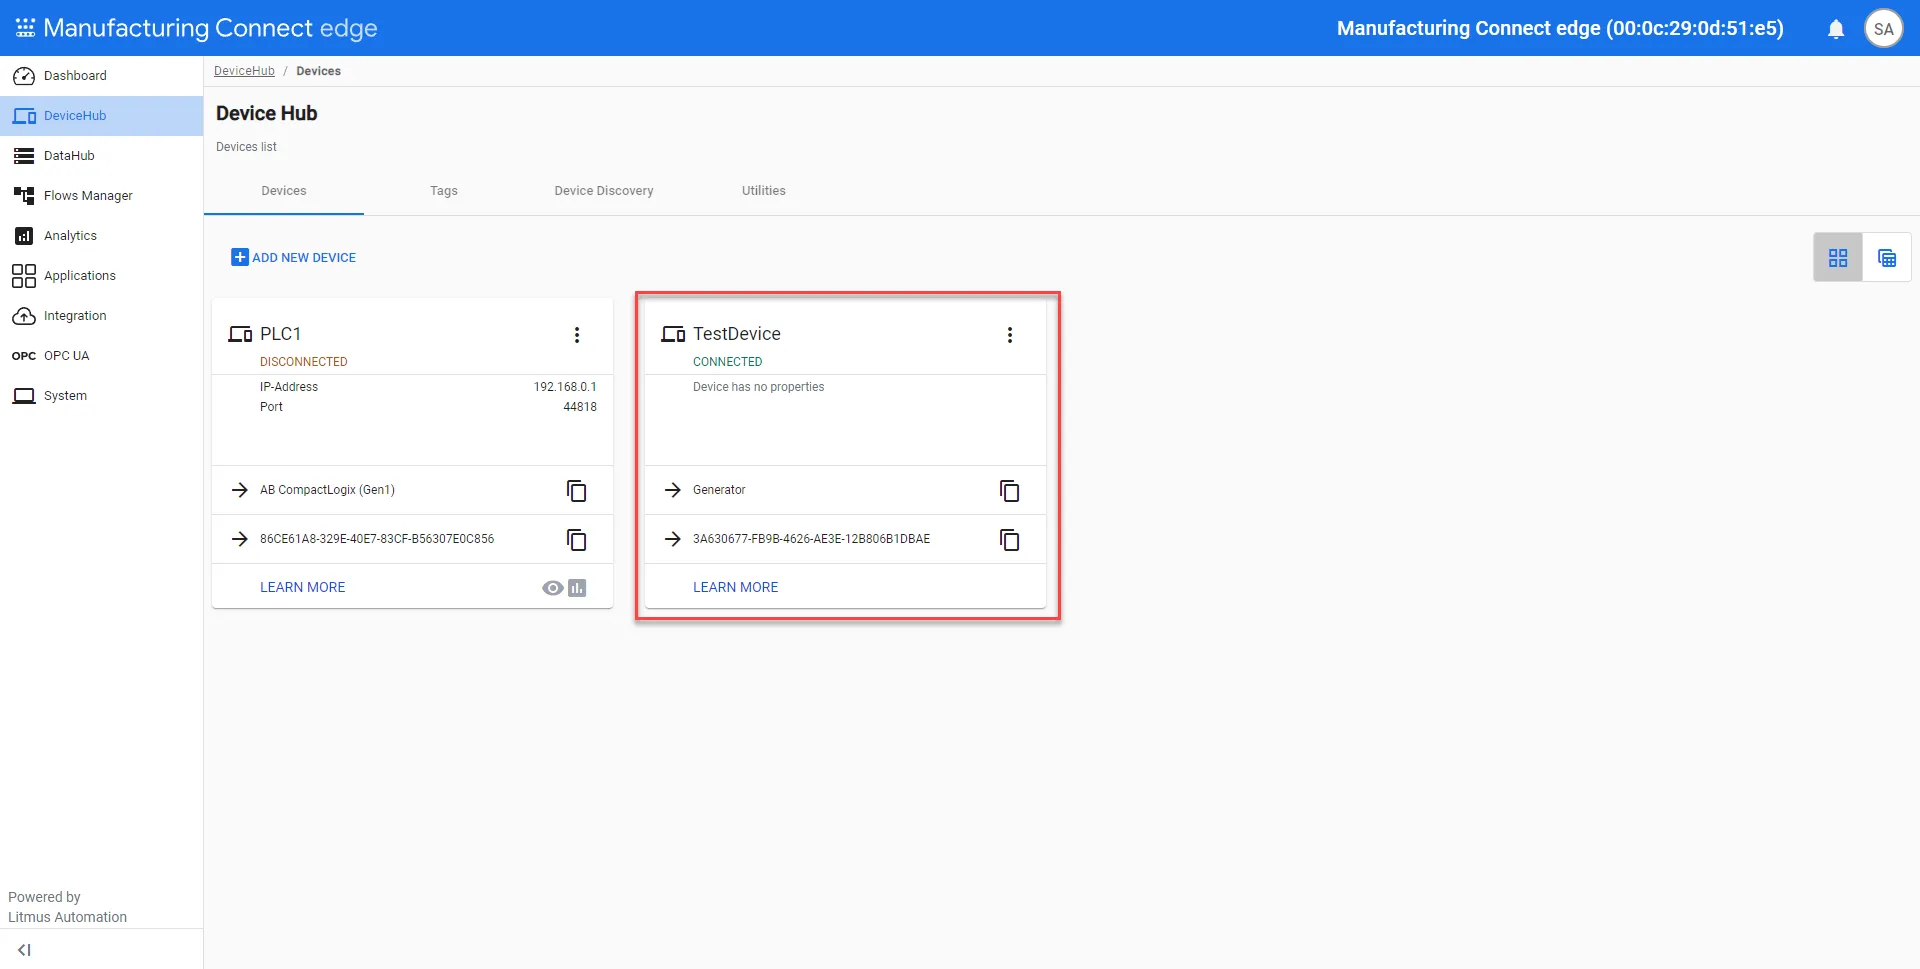The image size is (1920, 969).
Task: Copy the Generator driver name
Action: (1010, 491)
